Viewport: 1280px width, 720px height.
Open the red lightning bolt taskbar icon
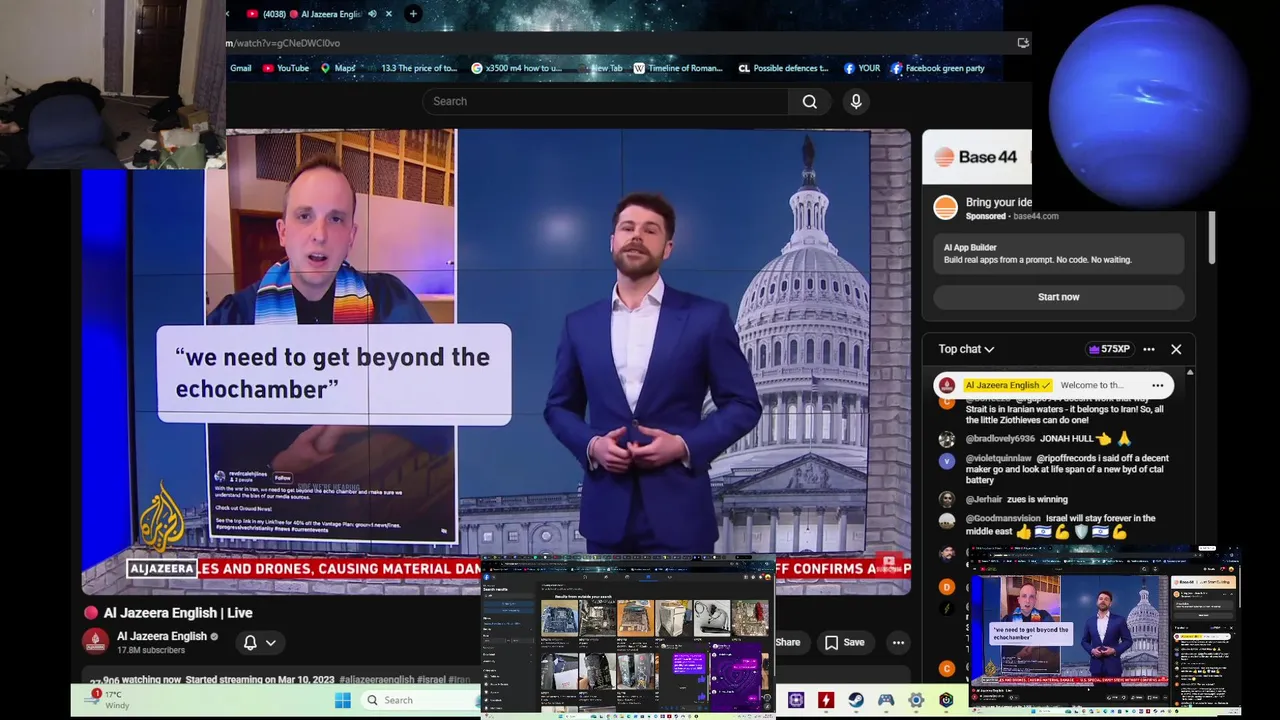coord(826,700)
